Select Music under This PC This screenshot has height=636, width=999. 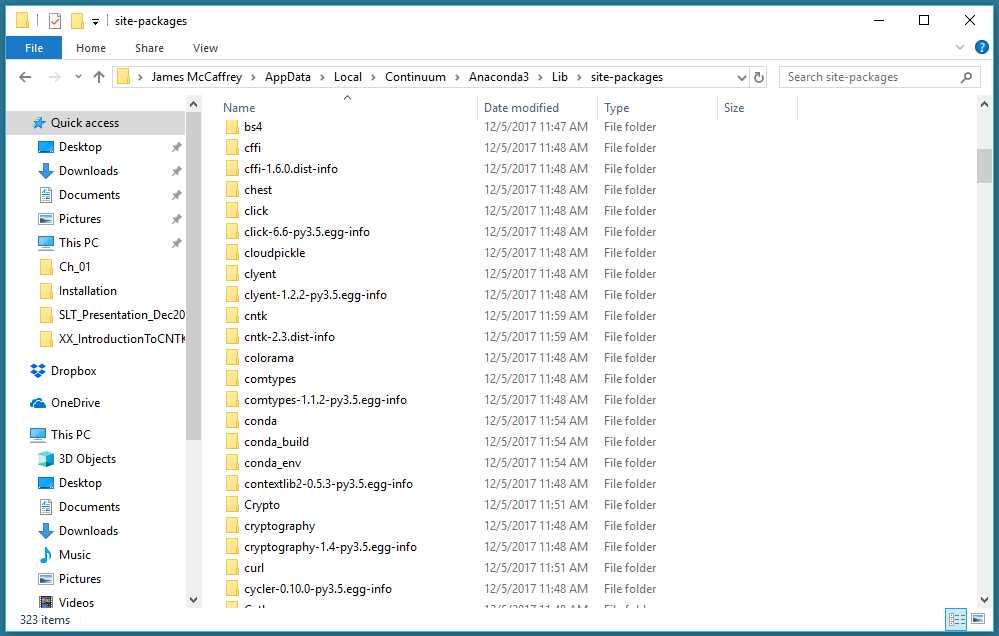[75, 555]
